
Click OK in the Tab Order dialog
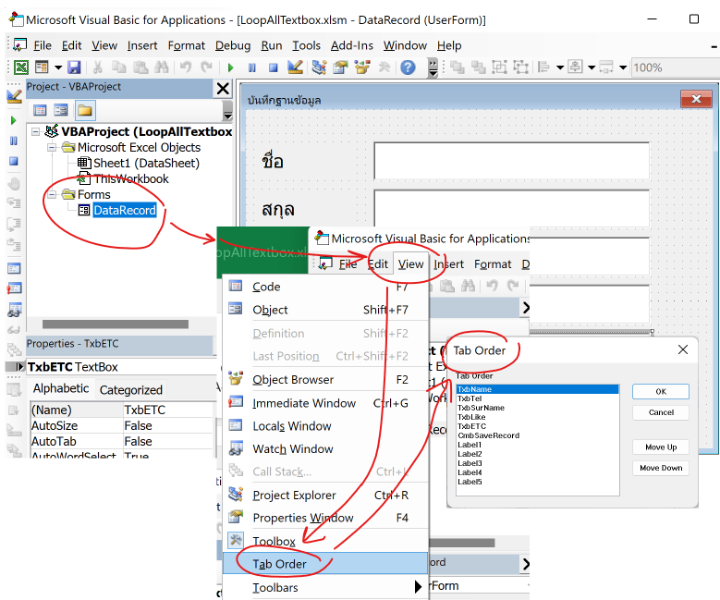660,392
